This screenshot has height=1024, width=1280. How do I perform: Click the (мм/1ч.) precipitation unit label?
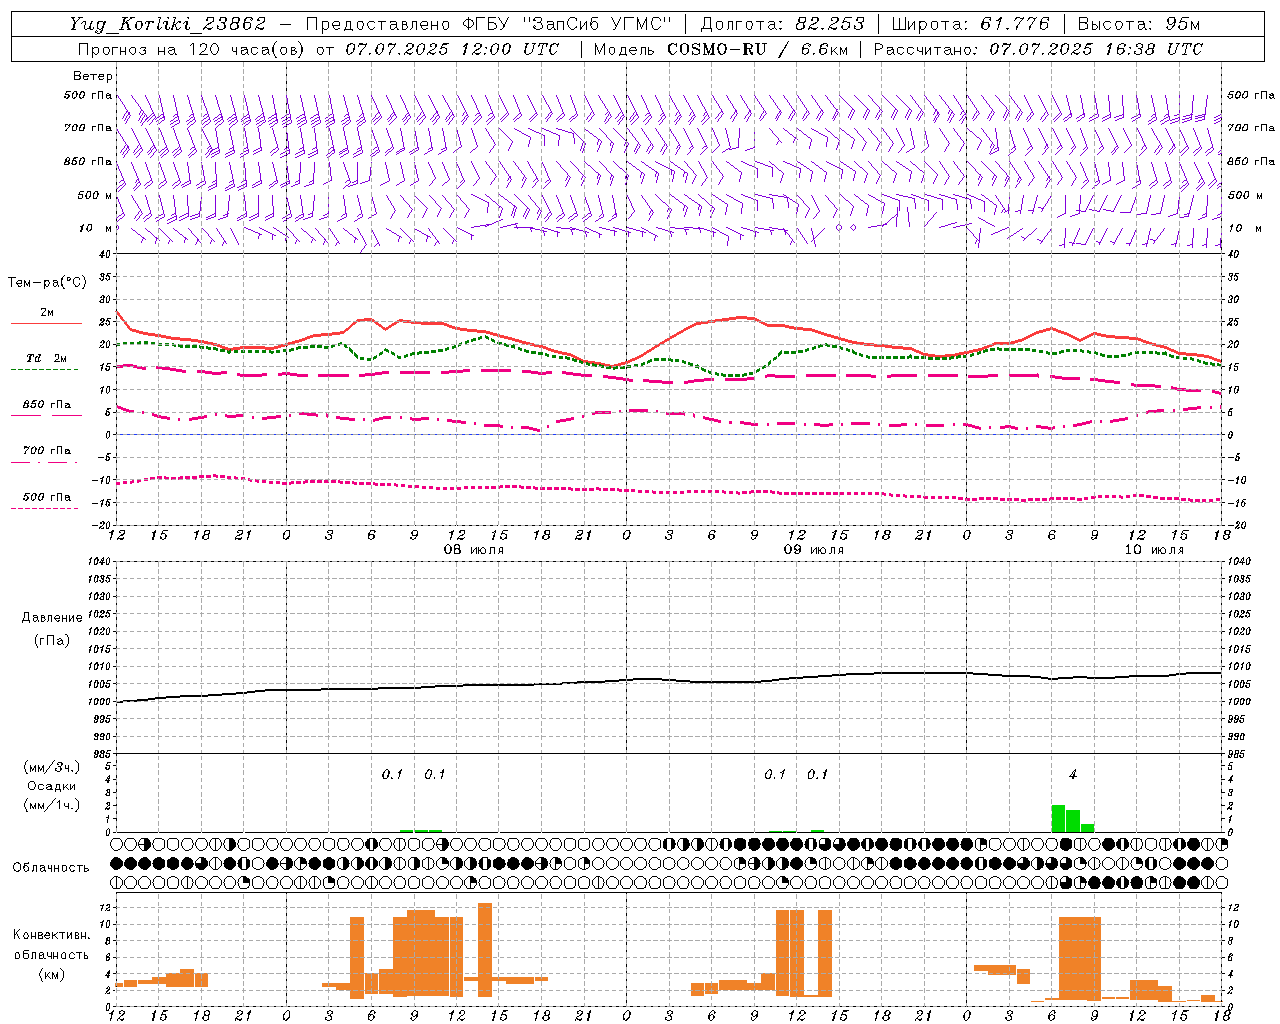coord(50,805)
